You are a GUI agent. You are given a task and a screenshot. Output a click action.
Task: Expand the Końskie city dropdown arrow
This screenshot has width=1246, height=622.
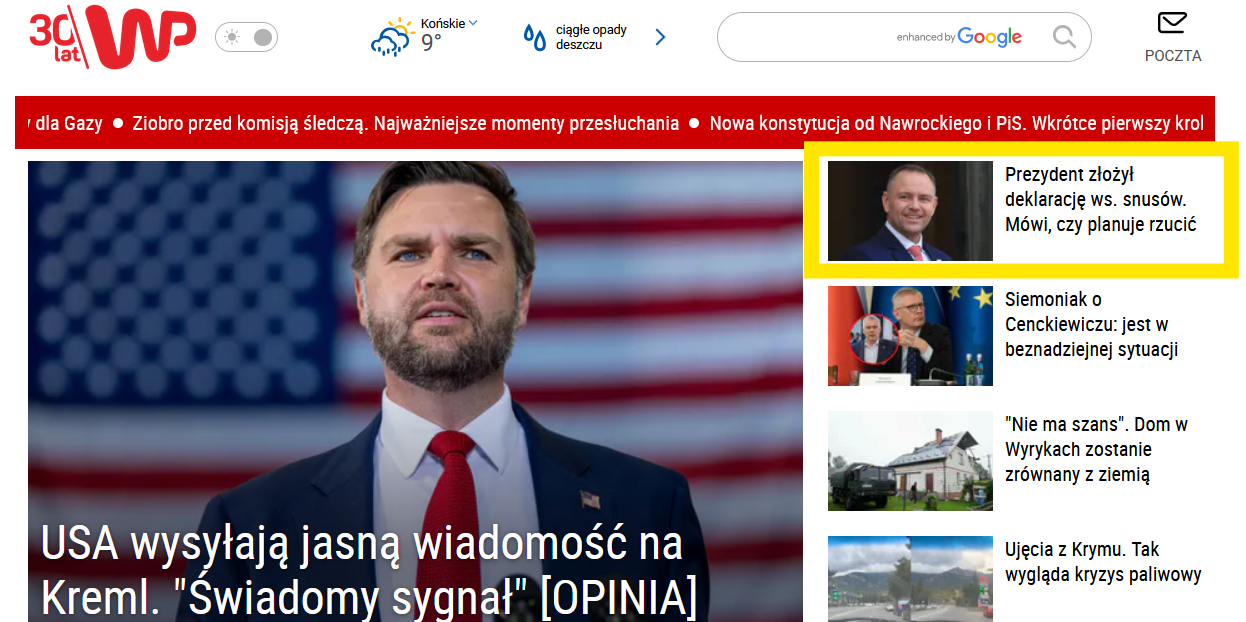473,22
